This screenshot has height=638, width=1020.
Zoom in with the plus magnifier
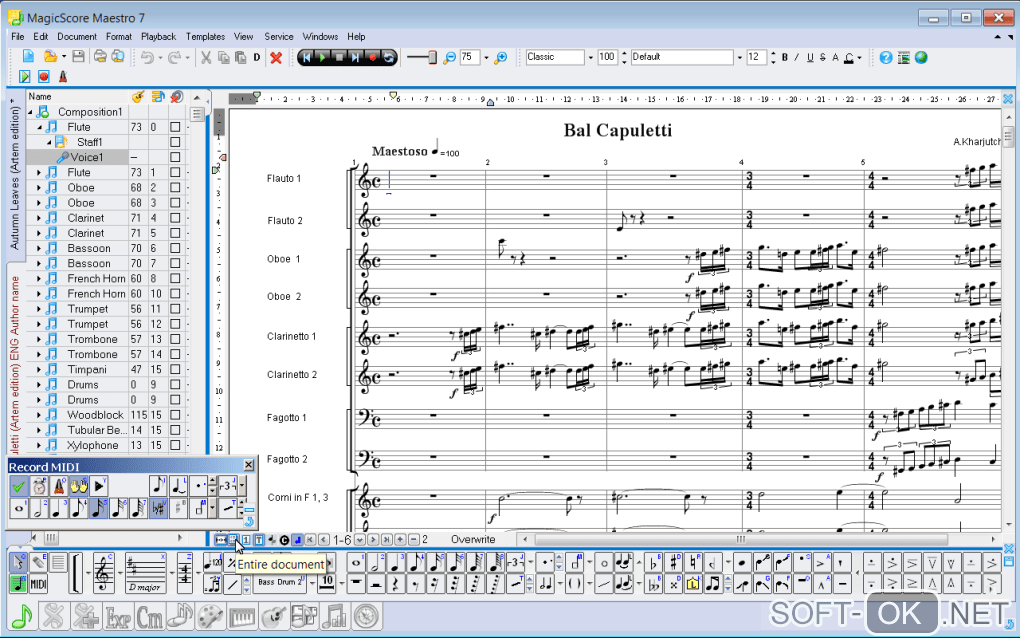(500, 58)
